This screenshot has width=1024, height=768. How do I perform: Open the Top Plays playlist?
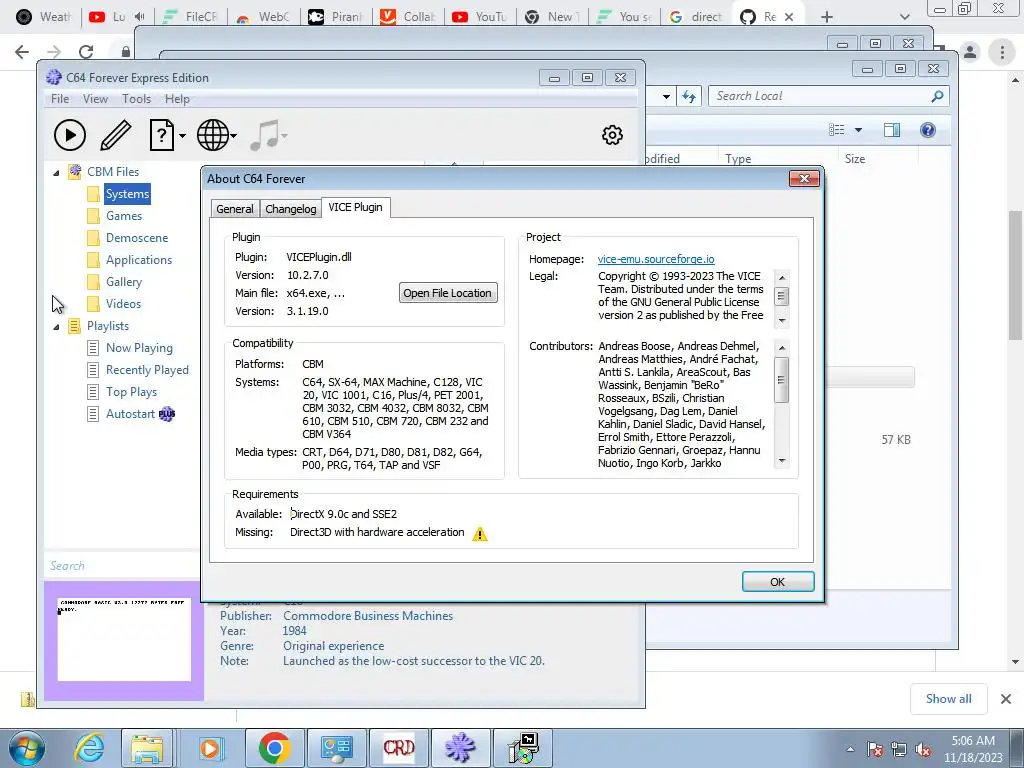131,392
